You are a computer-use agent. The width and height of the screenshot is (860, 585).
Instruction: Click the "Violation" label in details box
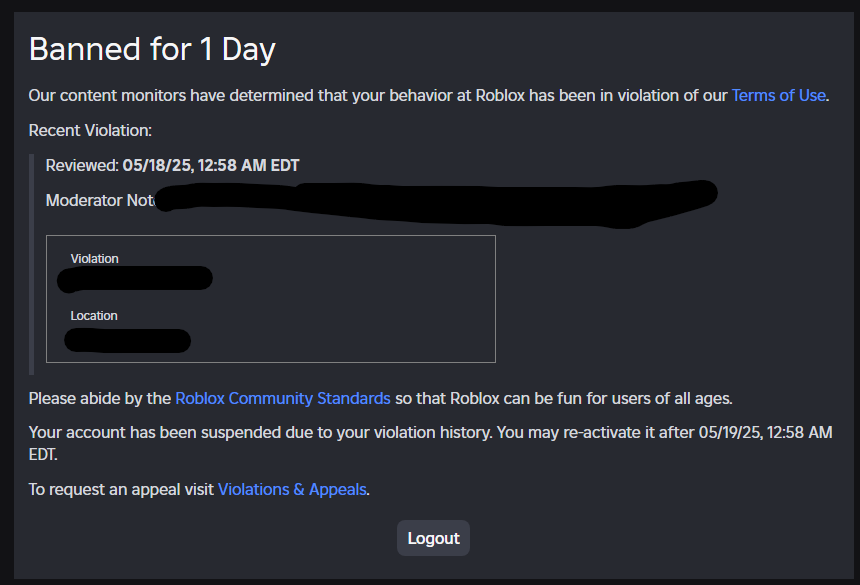point(94,259)
